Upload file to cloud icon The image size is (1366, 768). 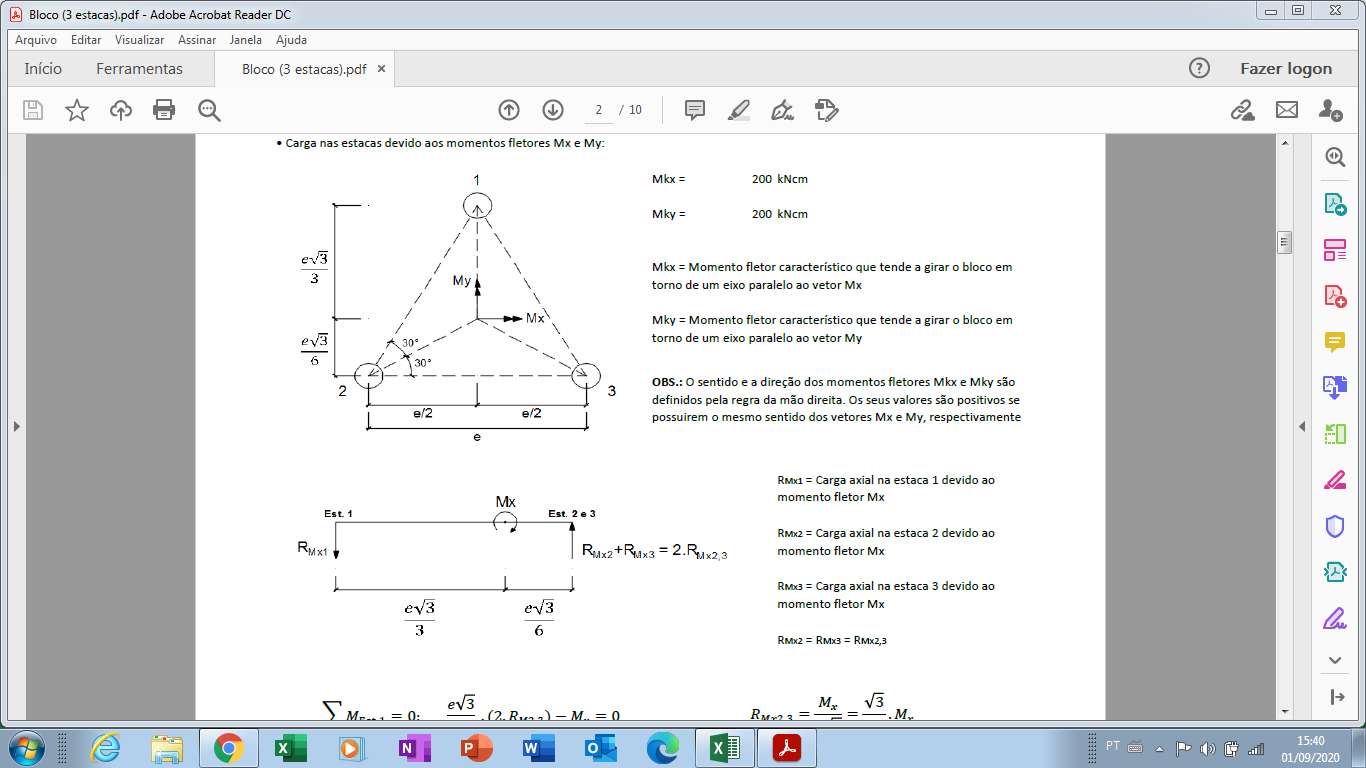click(x=121, y=110)
